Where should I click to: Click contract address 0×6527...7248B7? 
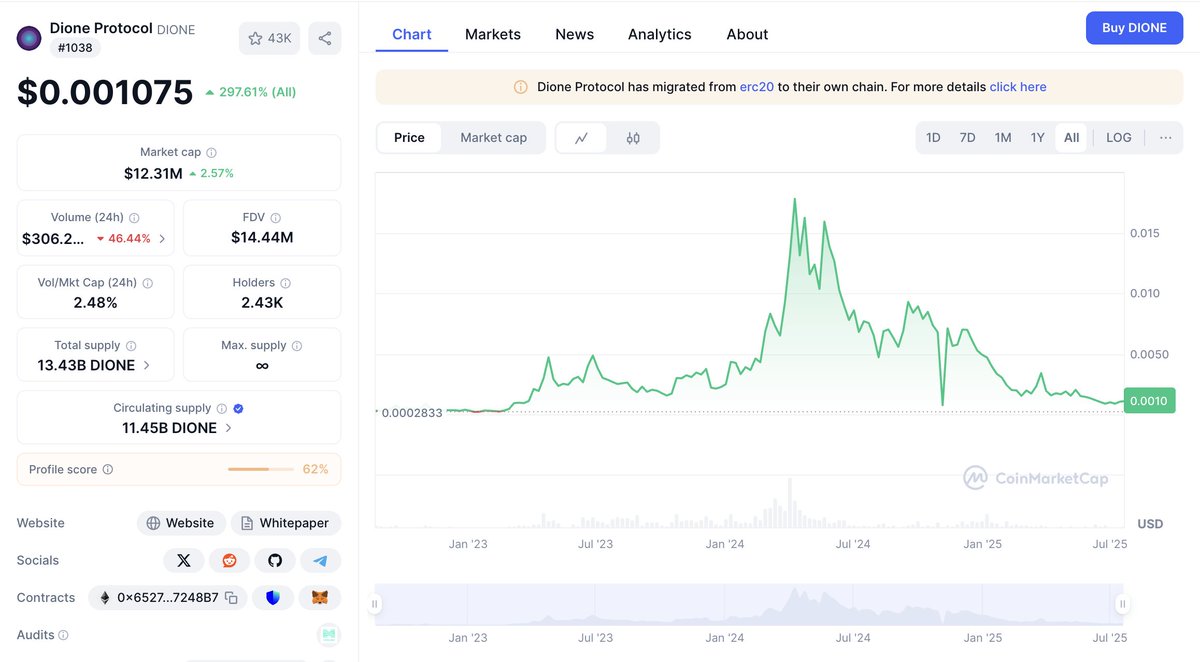(x=167, y=598)
